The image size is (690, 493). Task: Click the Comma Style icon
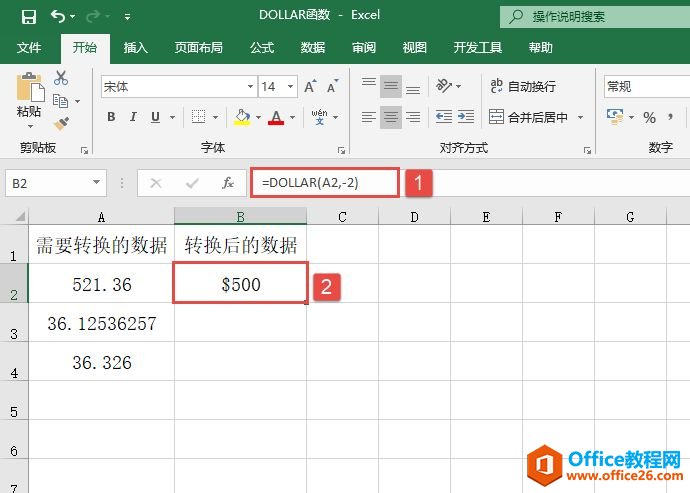(x=671, y=117)
